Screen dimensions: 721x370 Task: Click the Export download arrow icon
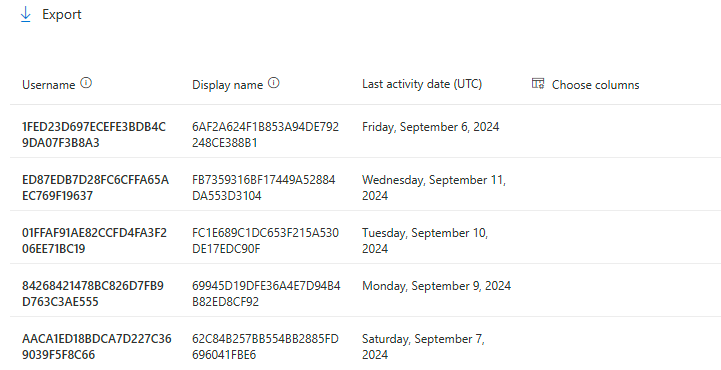[26, 14]
